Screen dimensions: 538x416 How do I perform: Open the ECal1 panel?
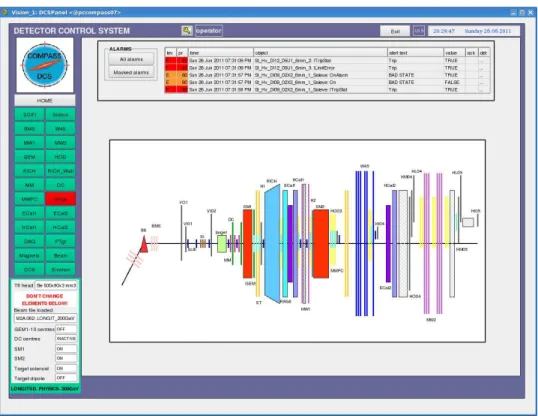pos(30,213)
